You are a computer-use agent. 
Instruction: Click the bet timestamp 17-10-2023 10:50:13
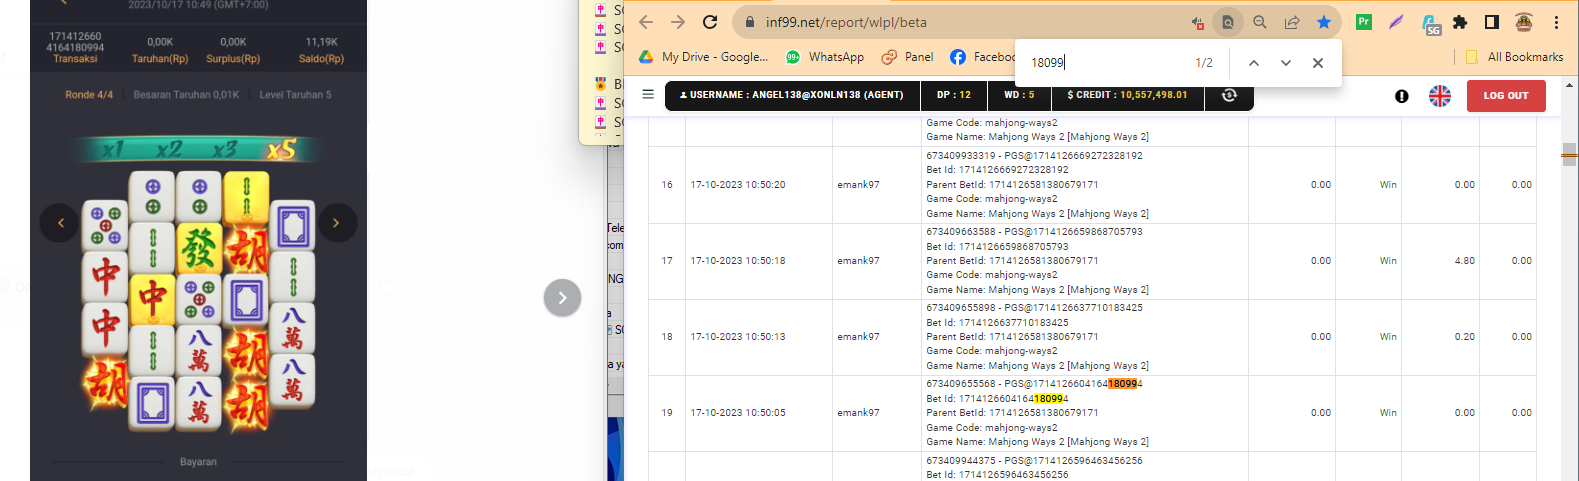pos(738,337)
